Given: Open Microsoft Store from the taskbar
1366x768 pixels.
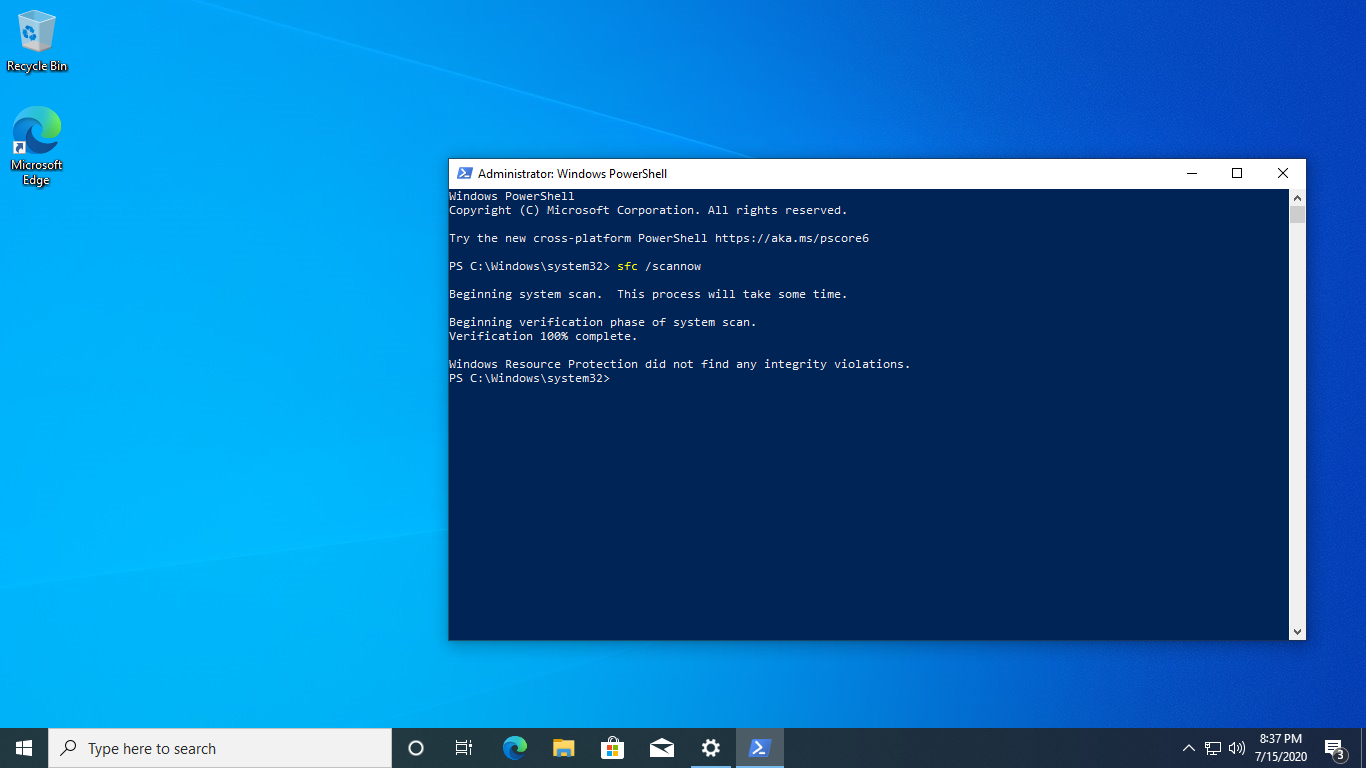Looking at the screenshot, I should [x=612, y=748].
